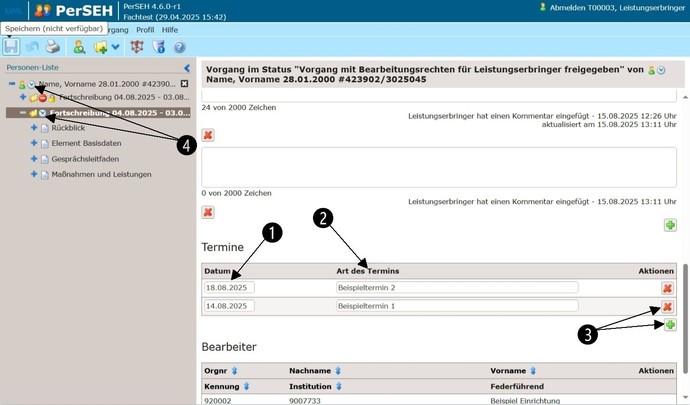Click the Beispieltermin 1 text field

[x=457, y=306]
